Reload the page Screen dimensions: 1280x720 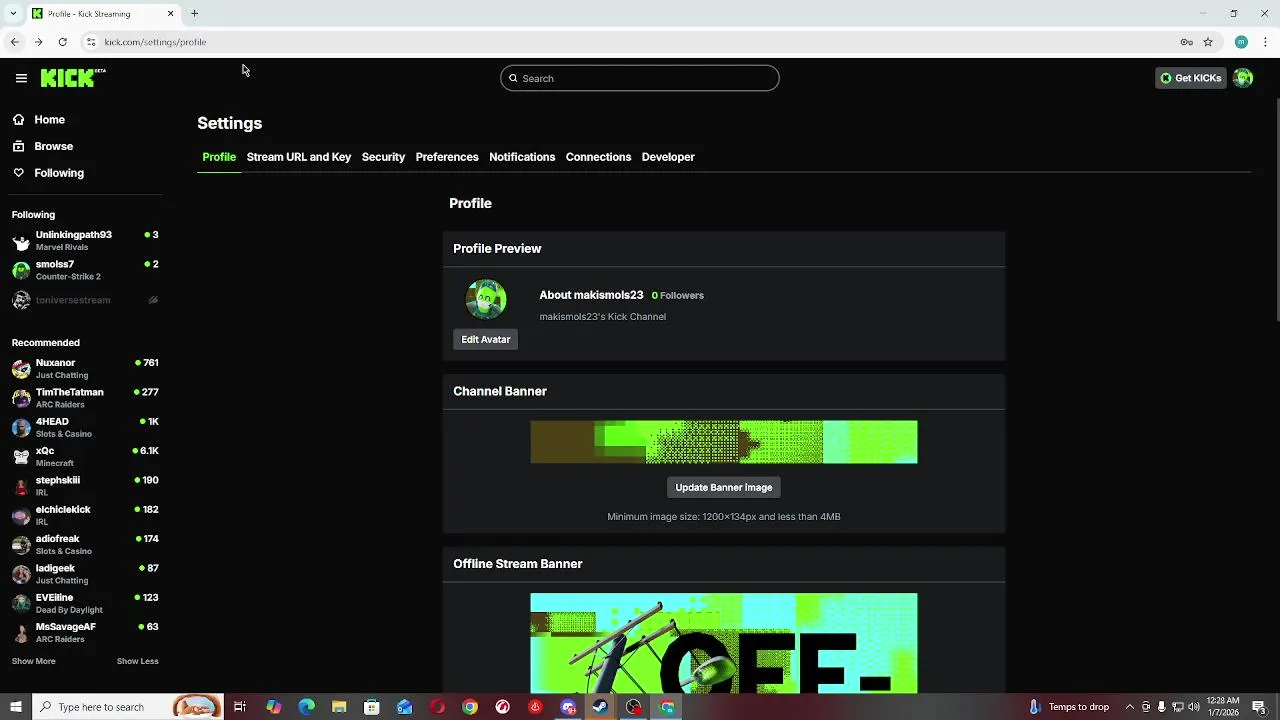[62, 42]
